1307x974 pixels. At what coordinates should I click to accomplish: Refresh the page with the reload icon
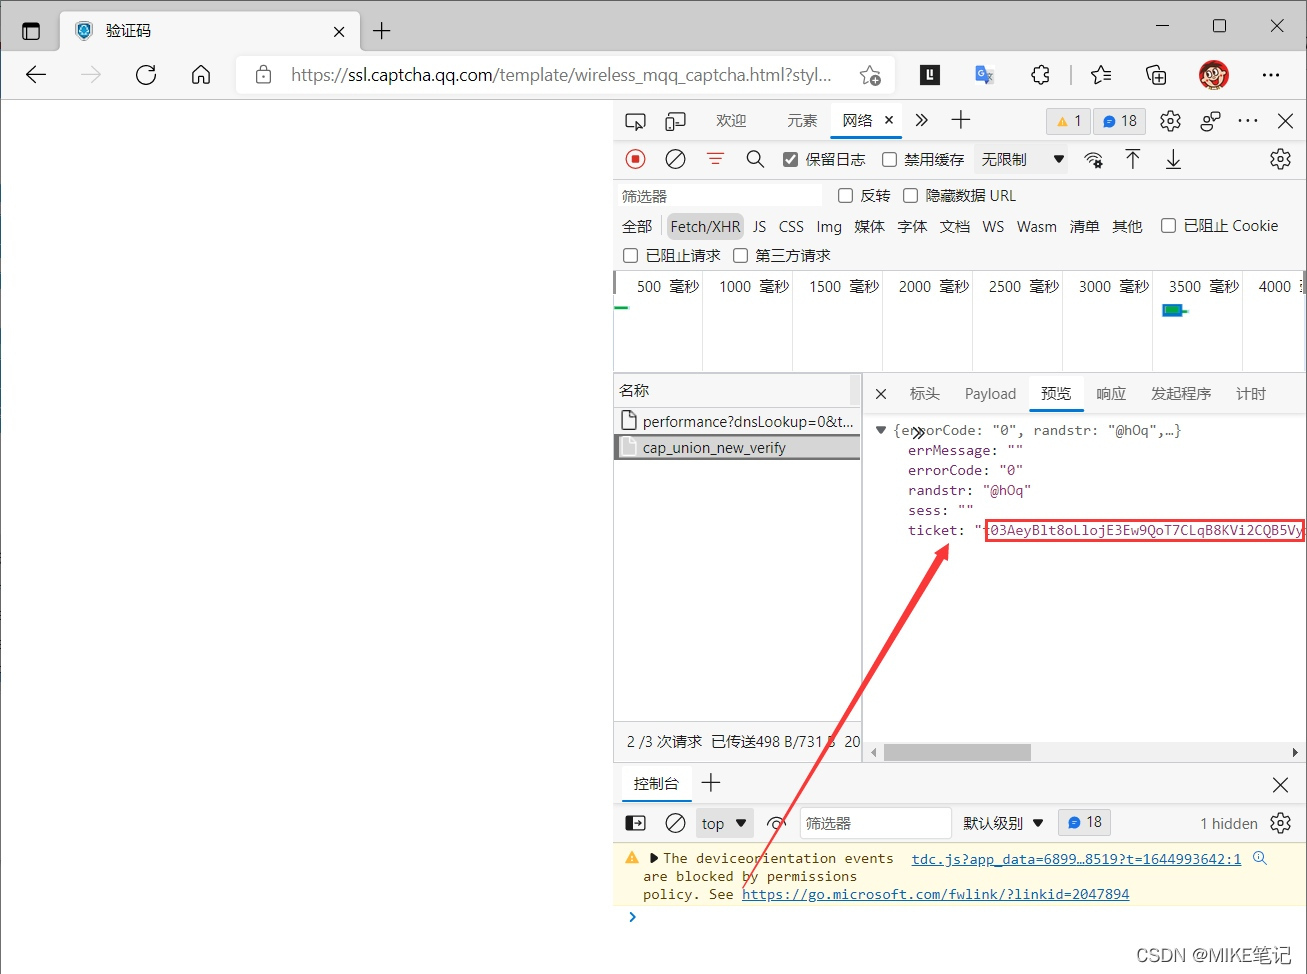click(x=146, y=75)
